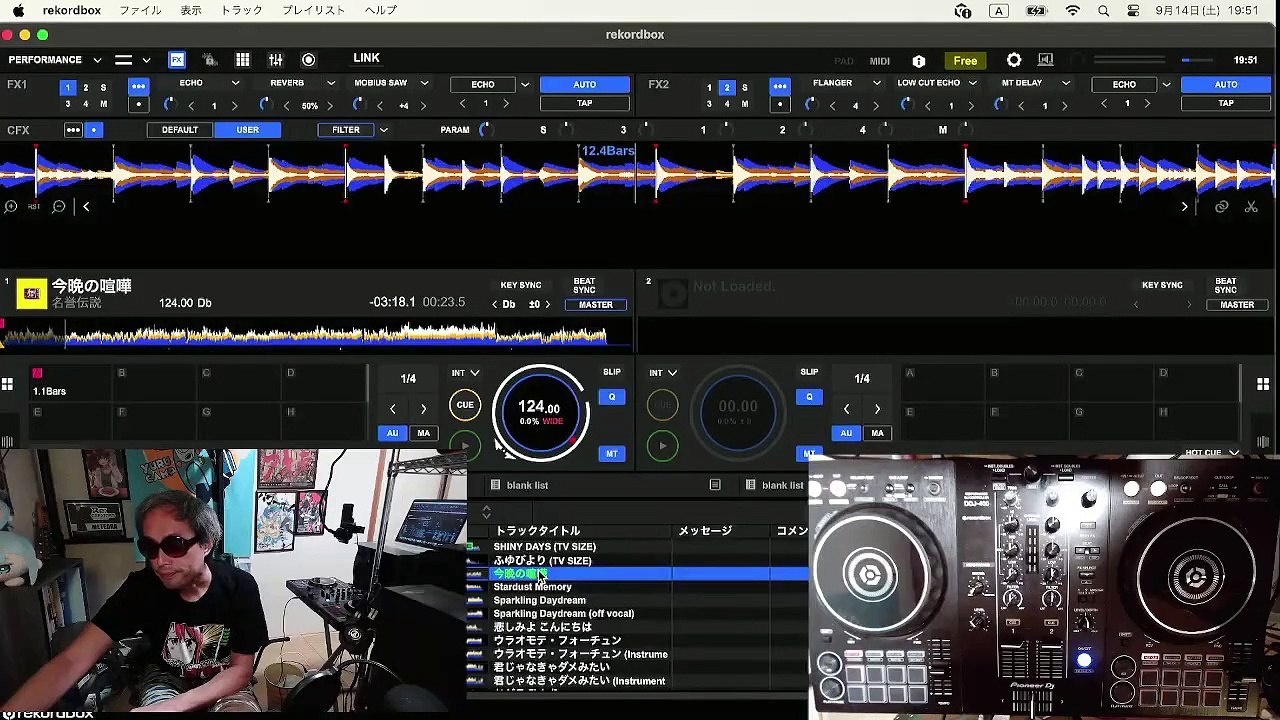Click waveform RST zoom reset
1280x720 pixels.
pyautogui.click(x=34, y=207)
